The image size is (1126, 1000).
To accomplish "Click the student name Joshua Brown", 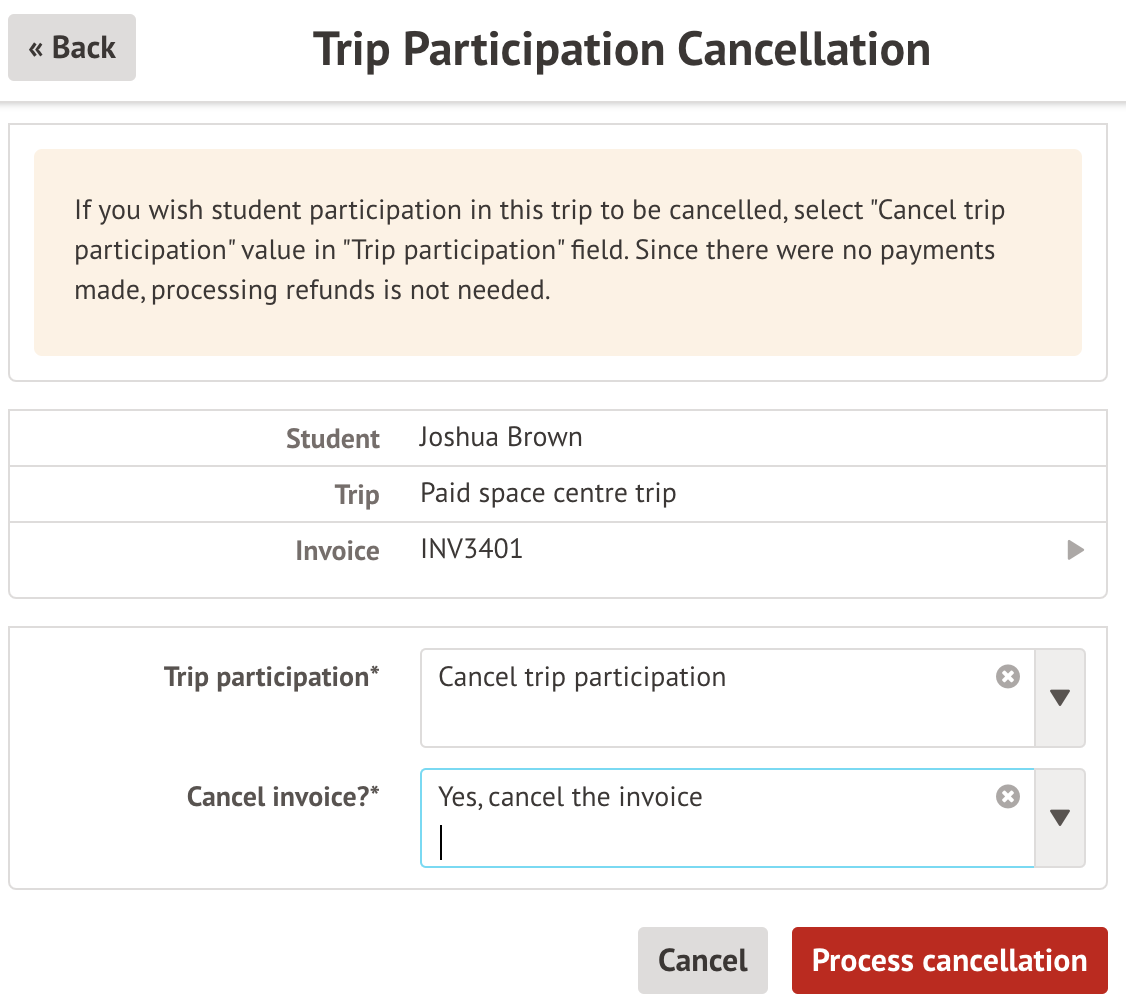I will click(x=500, y=437).
